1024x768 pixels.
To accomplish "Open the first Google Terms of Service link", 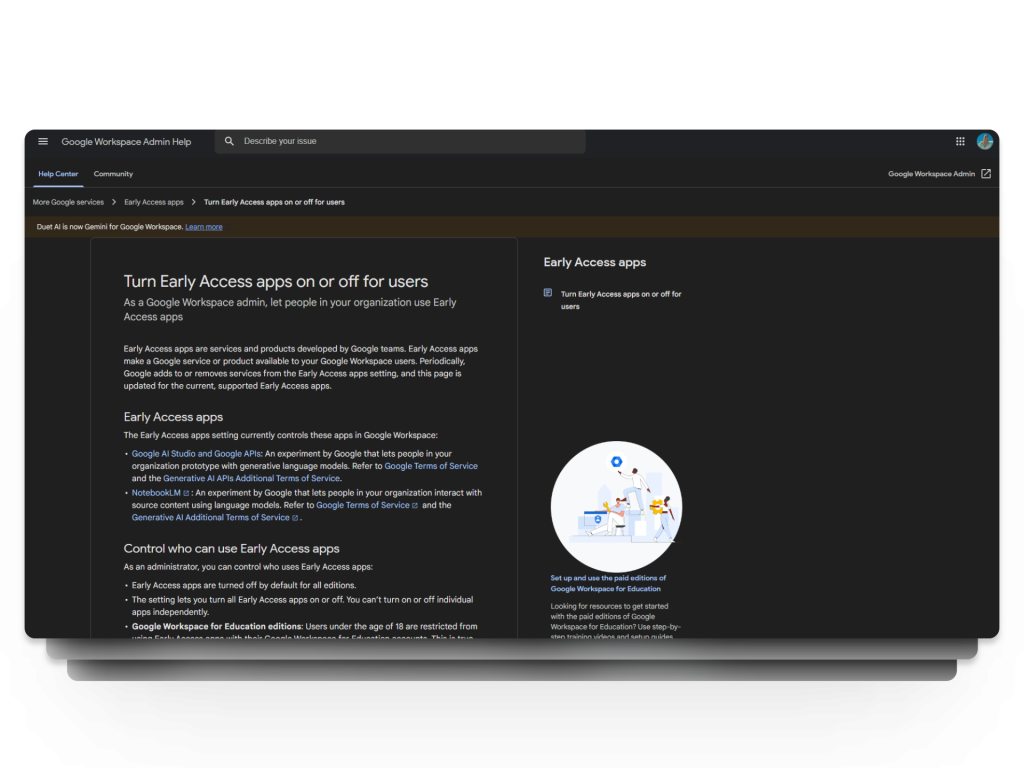I will click(x=431, y=466).
